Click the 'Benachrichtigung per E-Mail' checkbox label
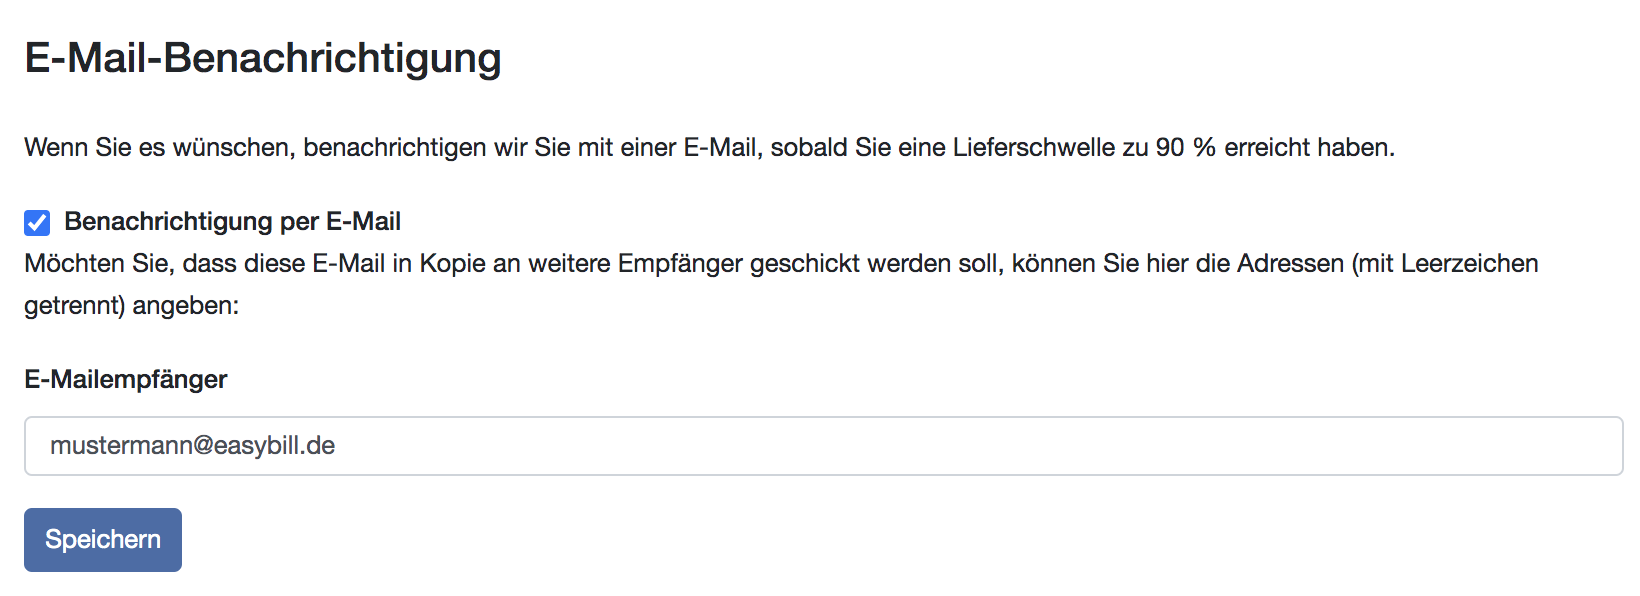This screenshot has width=1640, height=596. tap(232, 222)
